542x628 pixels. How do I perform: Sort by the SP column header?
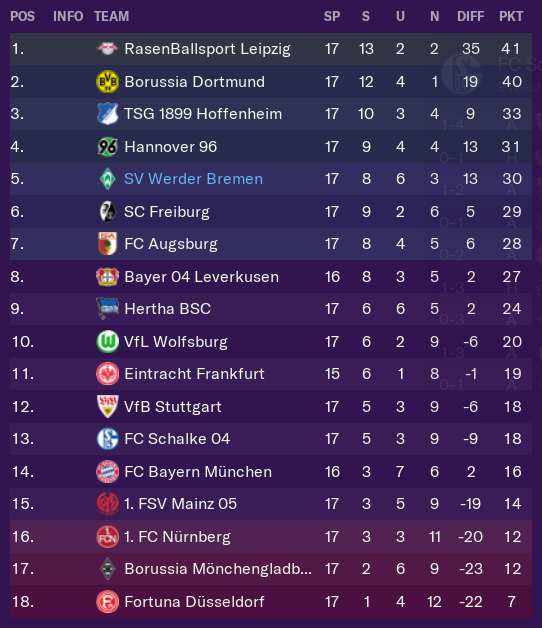[332, 16]
